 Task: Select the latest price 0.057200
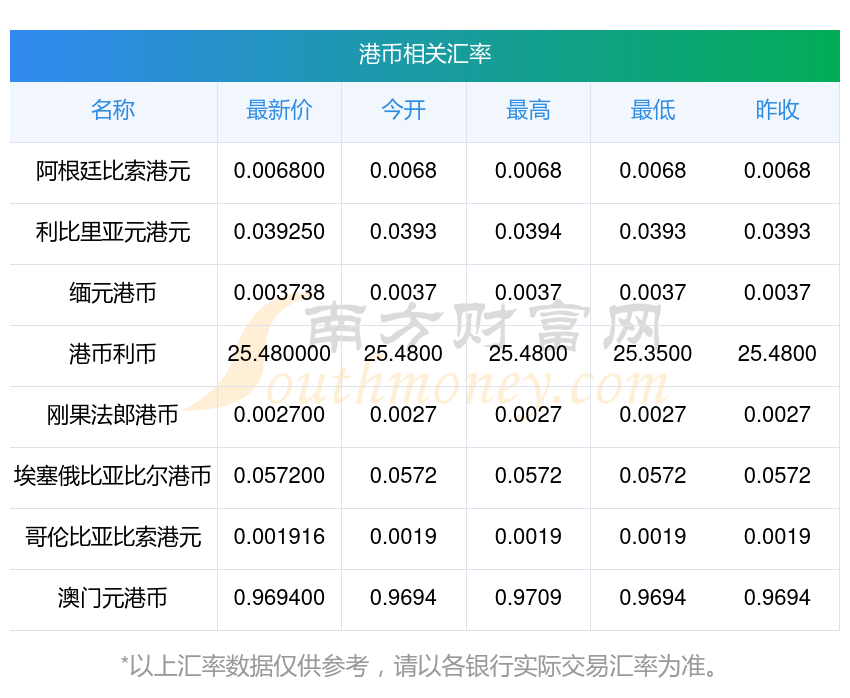279,476
